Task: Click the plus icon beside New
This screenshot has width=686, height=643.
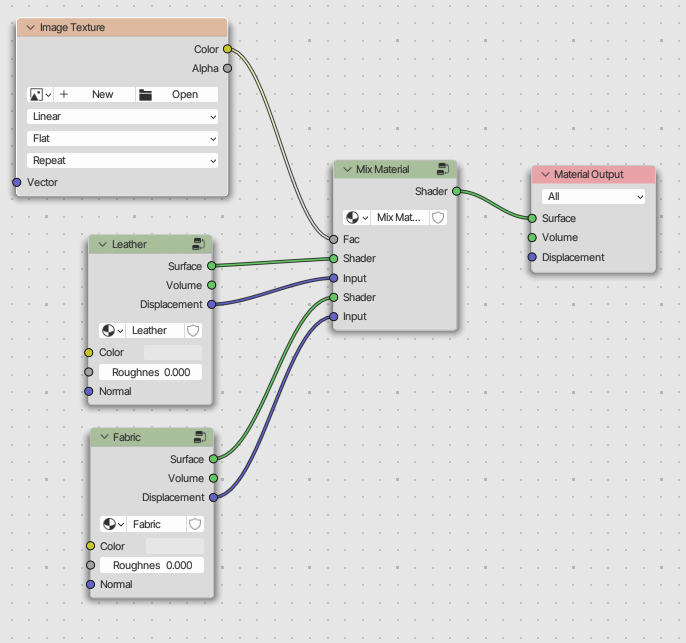Action: tap(64, 94)
